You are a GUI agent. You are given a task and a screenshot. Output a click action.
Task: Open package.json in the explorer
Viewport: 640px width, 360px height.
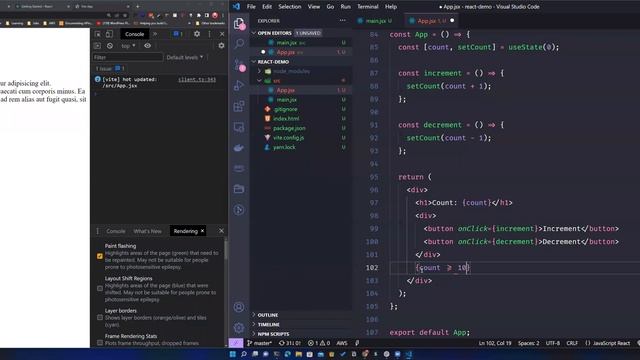289,128
